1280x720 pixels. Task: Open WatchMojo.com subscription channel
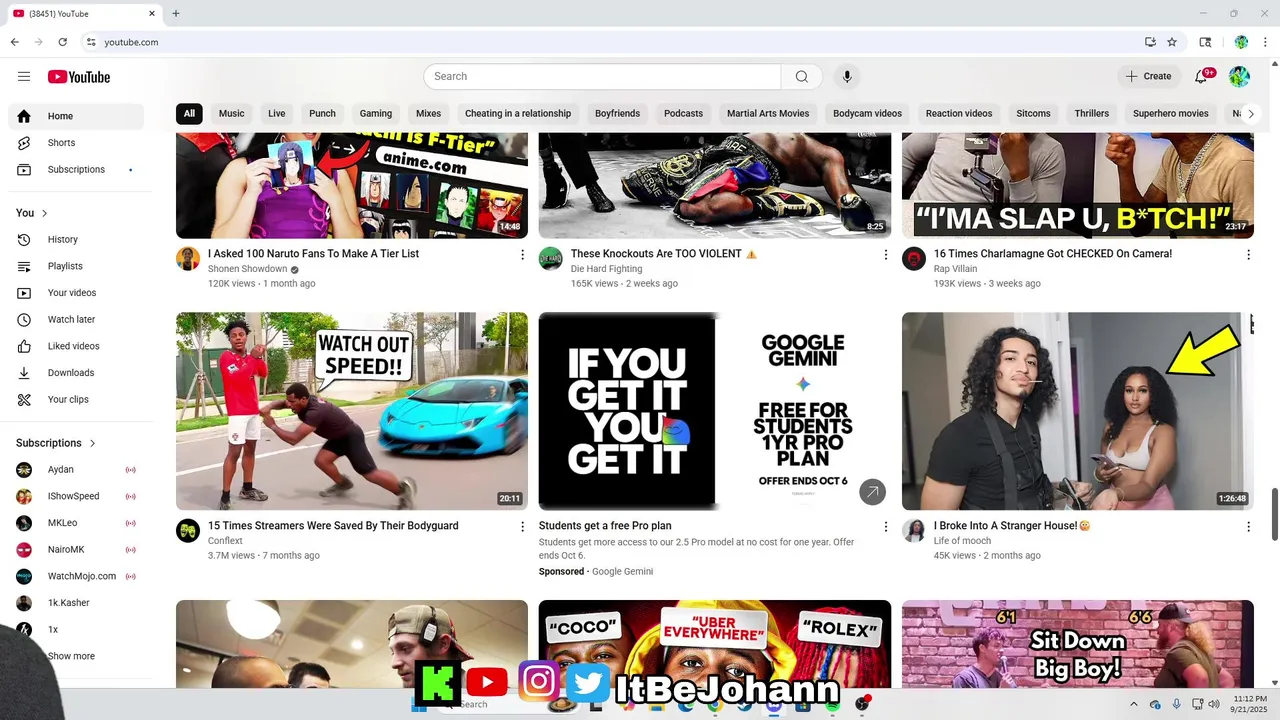pyautogui.click(x=76, y=576)
